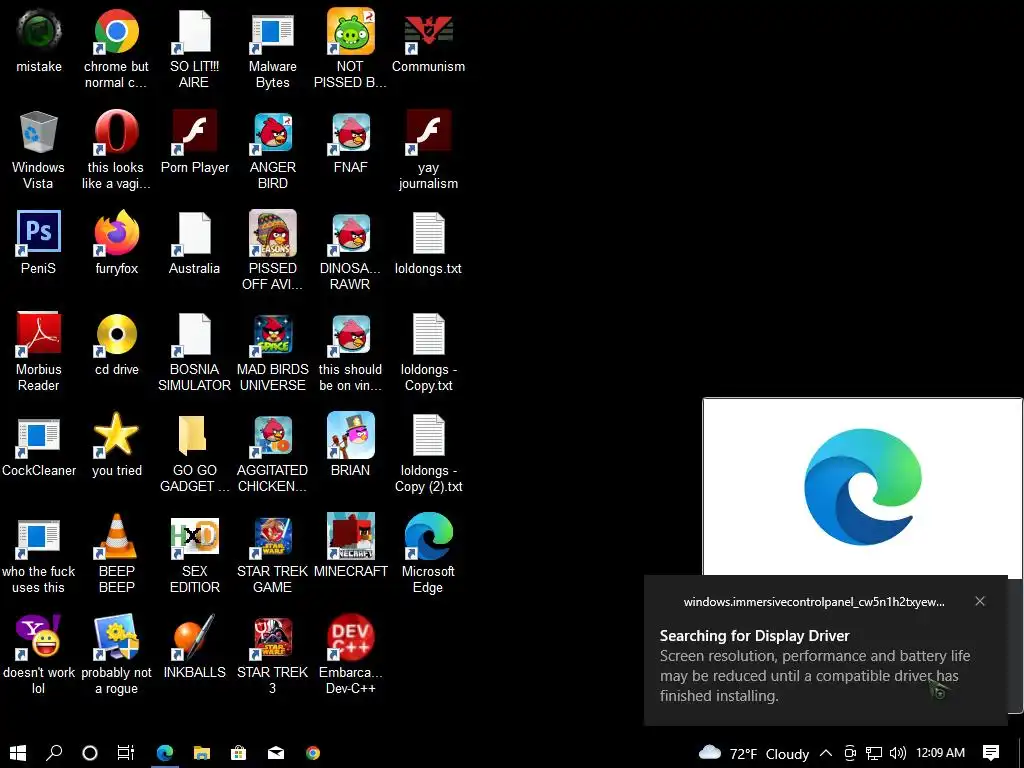Image resolution: width=1024 pixels, height=768 pixels.
Task: Open the 'yay journalism' Flash shortcut
Action: [x=428, y=150]
